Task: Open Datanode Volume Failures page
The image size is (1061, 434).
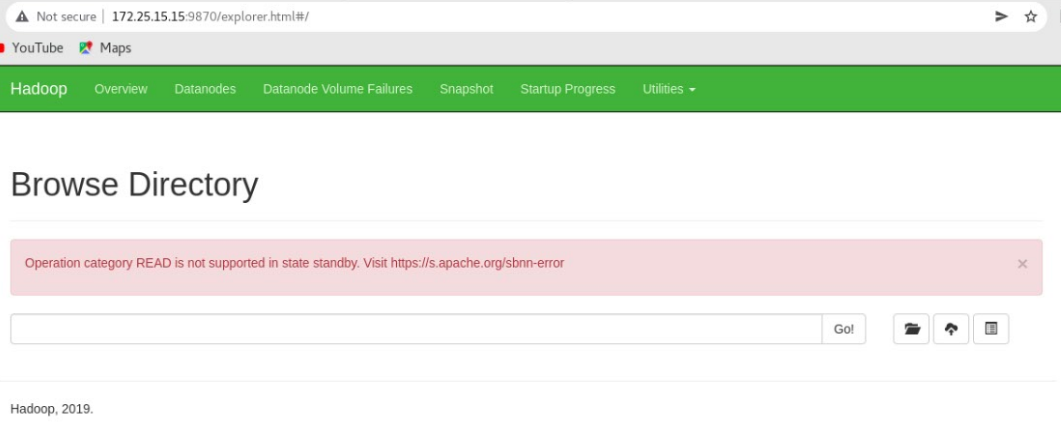Action: tap(338, 89)
